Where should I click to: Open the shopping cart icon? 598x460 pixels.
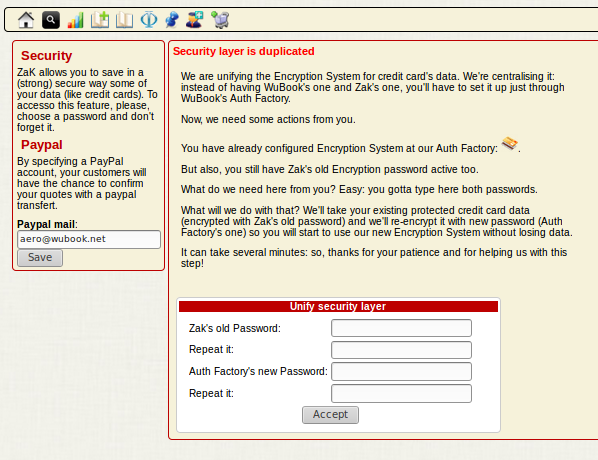point(220,20)
